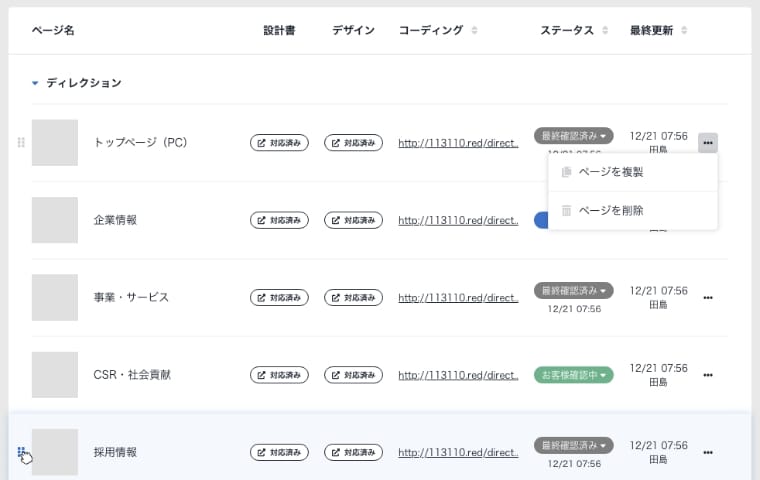Open three-dot menu for トップページ（PC） row
760x480 pixels.
(708, 143)
